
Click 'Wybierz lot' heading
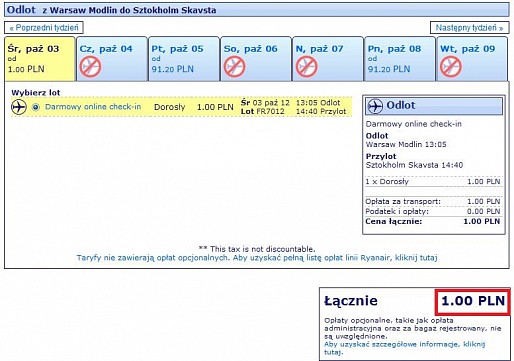[36, 92]
